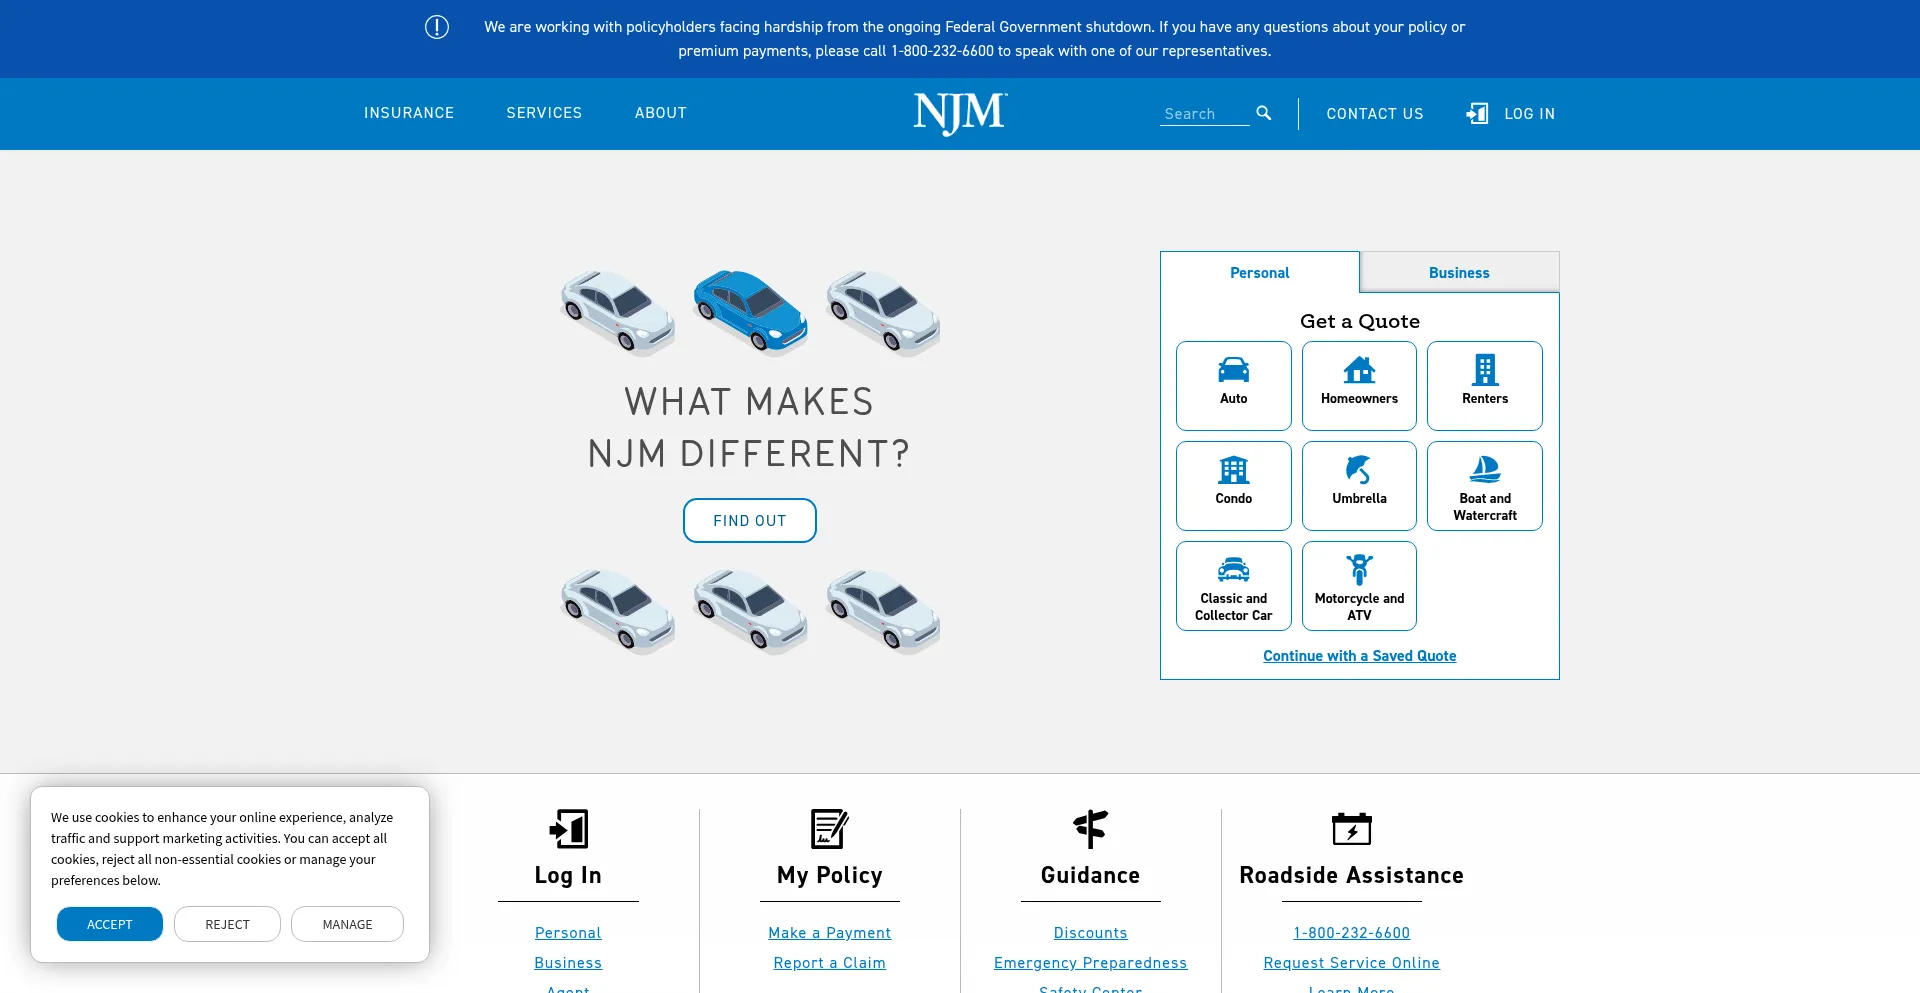Viewport: 1920px width, 993px height.
Task: Call roadside number 1-800-232-6600 link
Action: (1352, 933)
